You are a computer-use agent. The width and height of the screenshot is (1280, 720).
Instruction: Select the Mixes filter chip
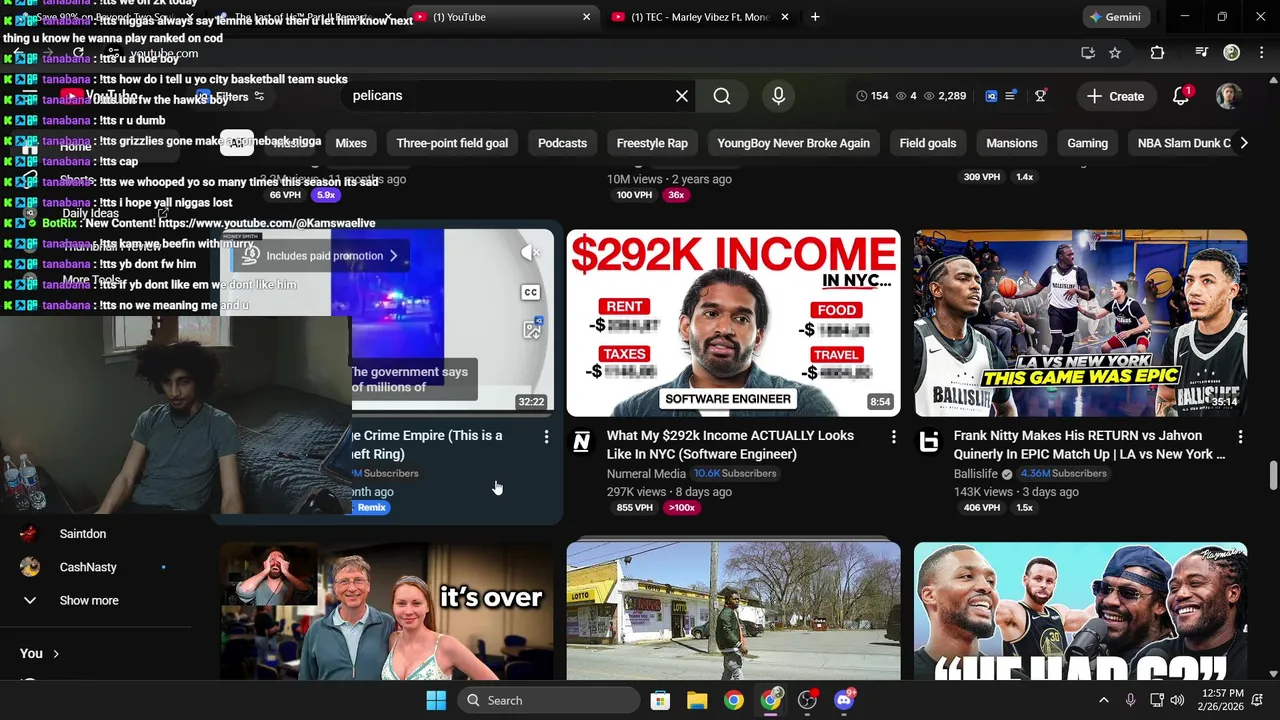click(x=351, y=143)
